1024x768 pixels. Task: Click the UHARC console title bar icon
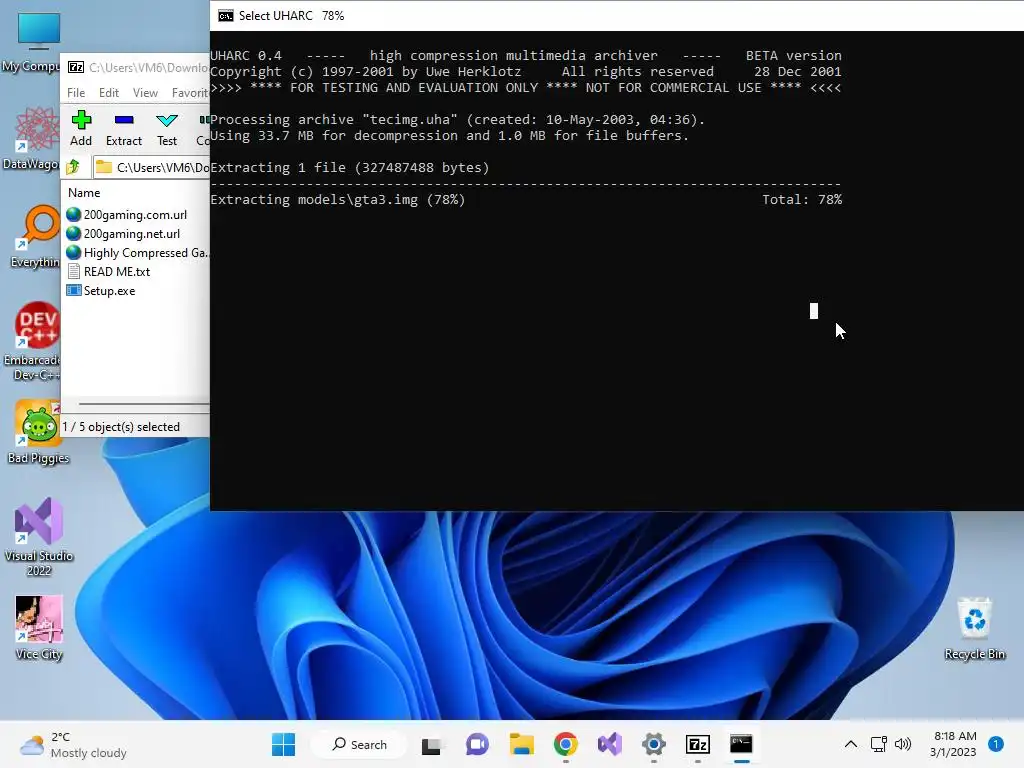tap(225, 16)
